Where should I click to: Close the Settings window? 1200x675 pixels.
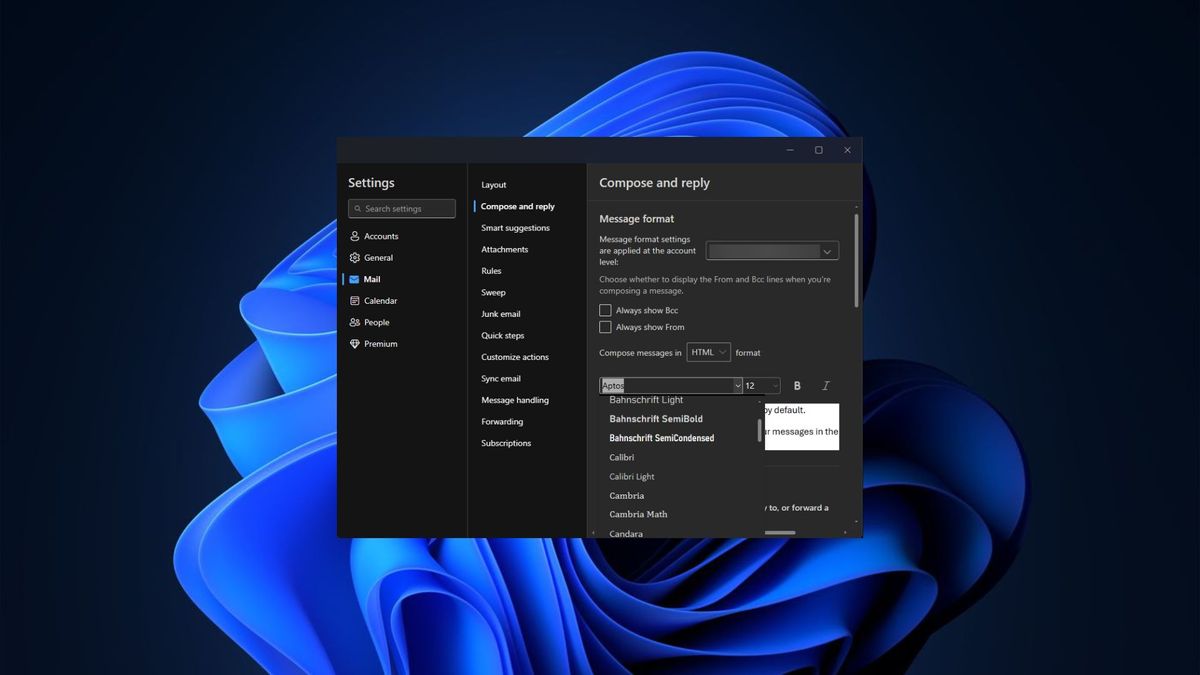pos(848,150)
